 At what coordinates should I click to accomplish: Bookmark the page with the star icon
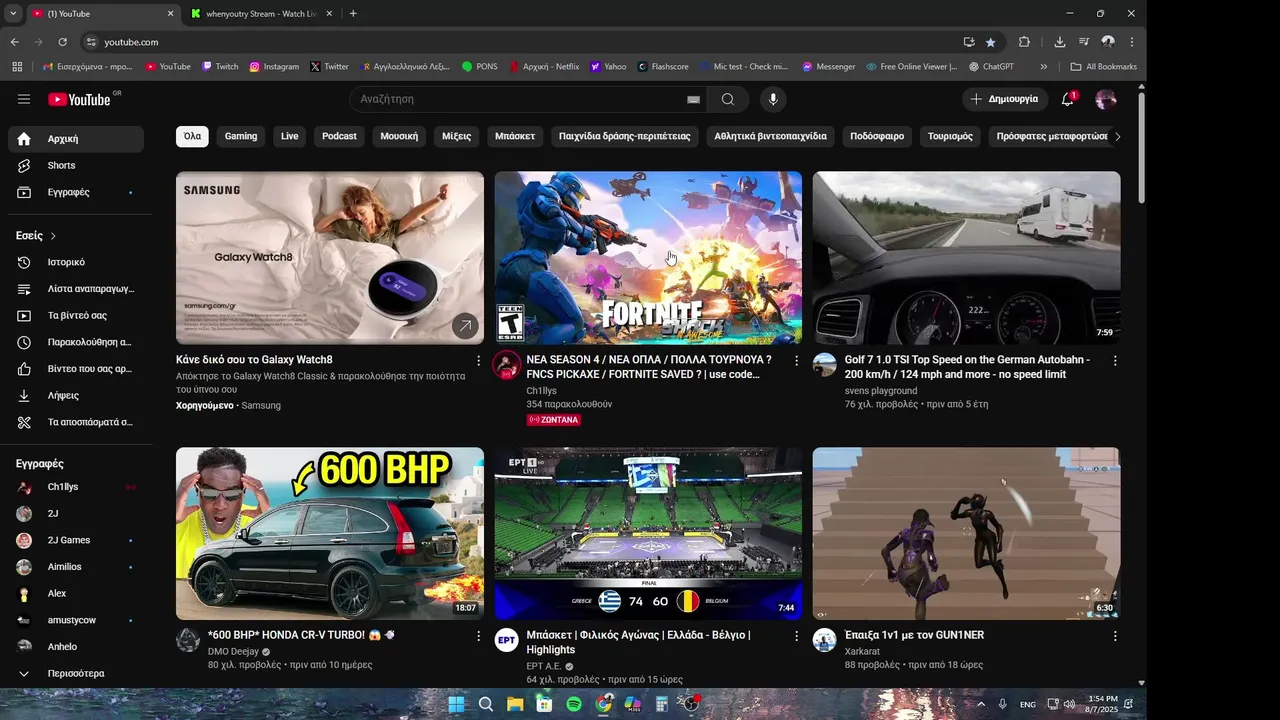click(x=990, y=42)
